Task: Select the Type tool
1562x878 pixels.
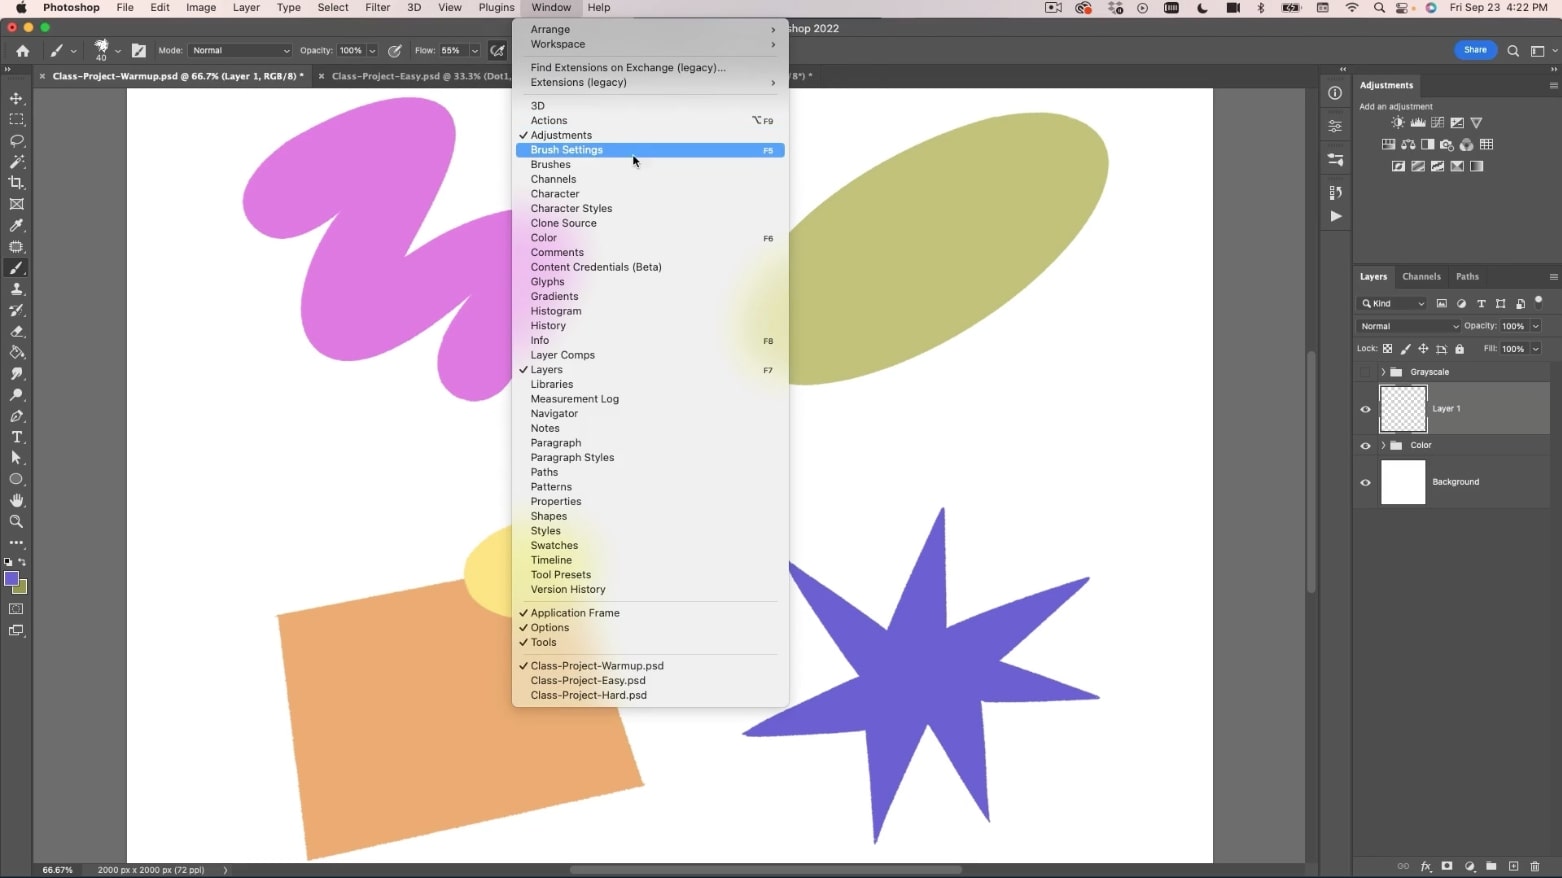Action: [x=16, y=437]
